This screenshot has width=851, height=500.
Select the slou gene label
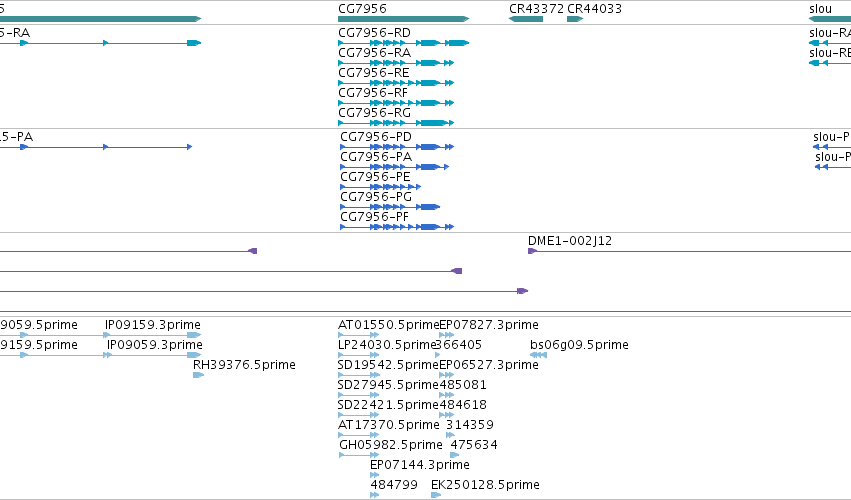820,9
